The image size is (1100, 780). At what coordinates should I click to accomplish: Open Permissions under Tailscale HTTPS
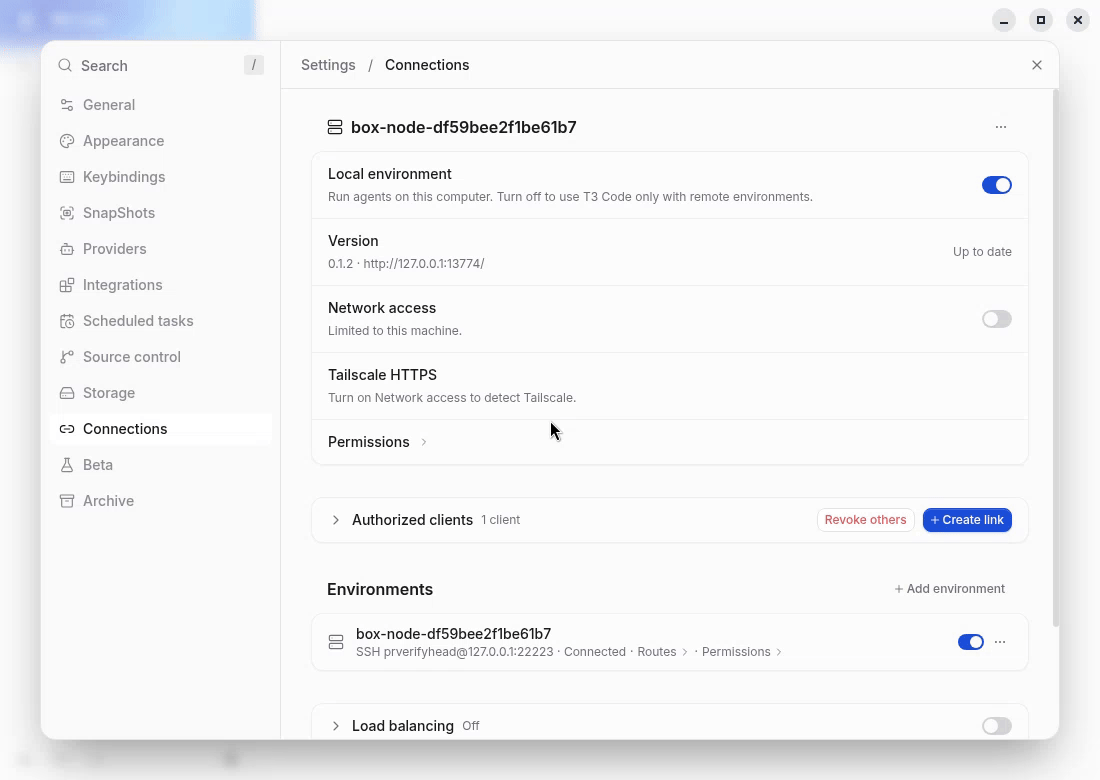tap(377, 442)
